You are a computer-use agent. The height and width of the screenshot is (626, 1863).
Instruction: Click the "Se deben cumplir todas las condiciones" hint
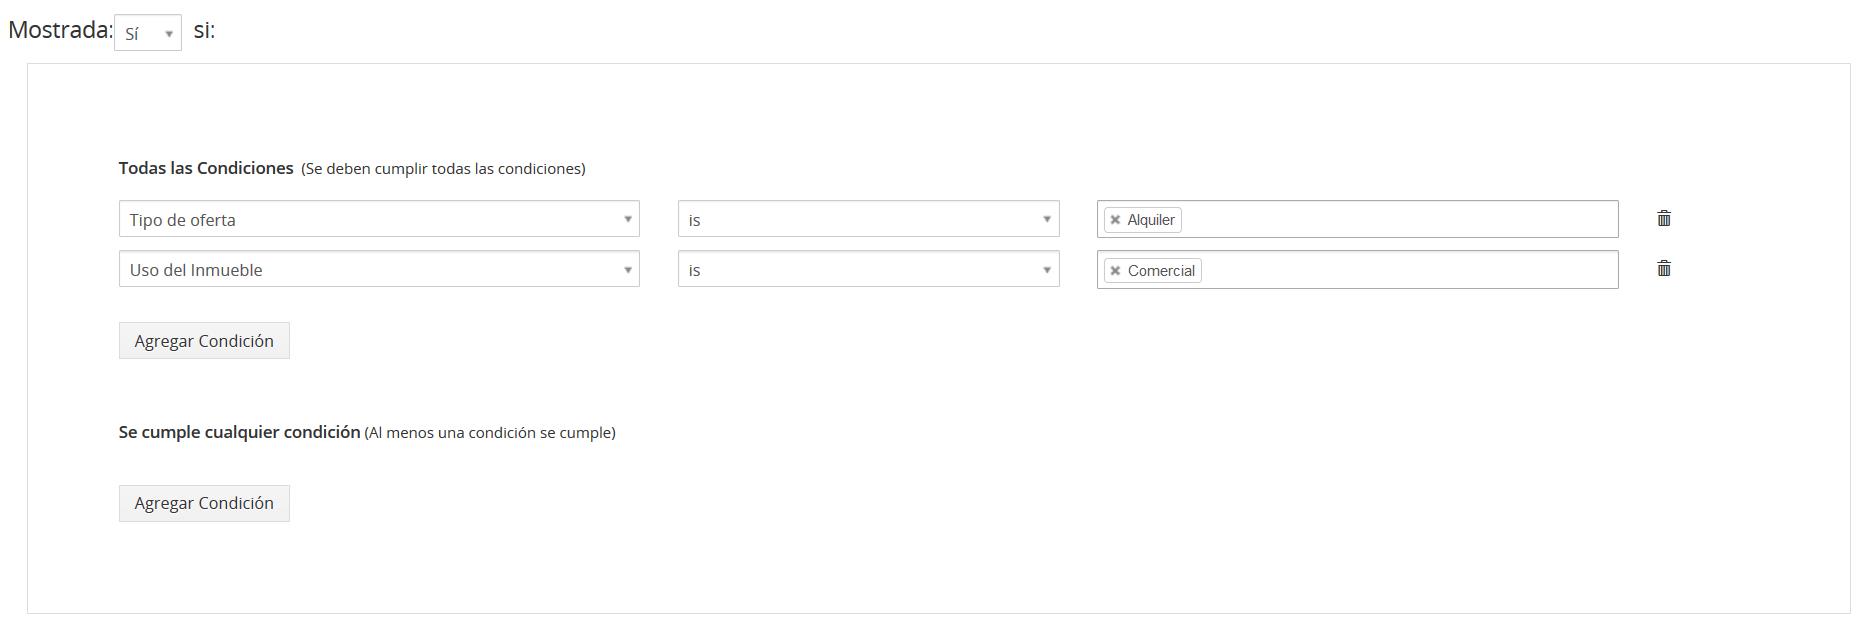coord(443,169)
